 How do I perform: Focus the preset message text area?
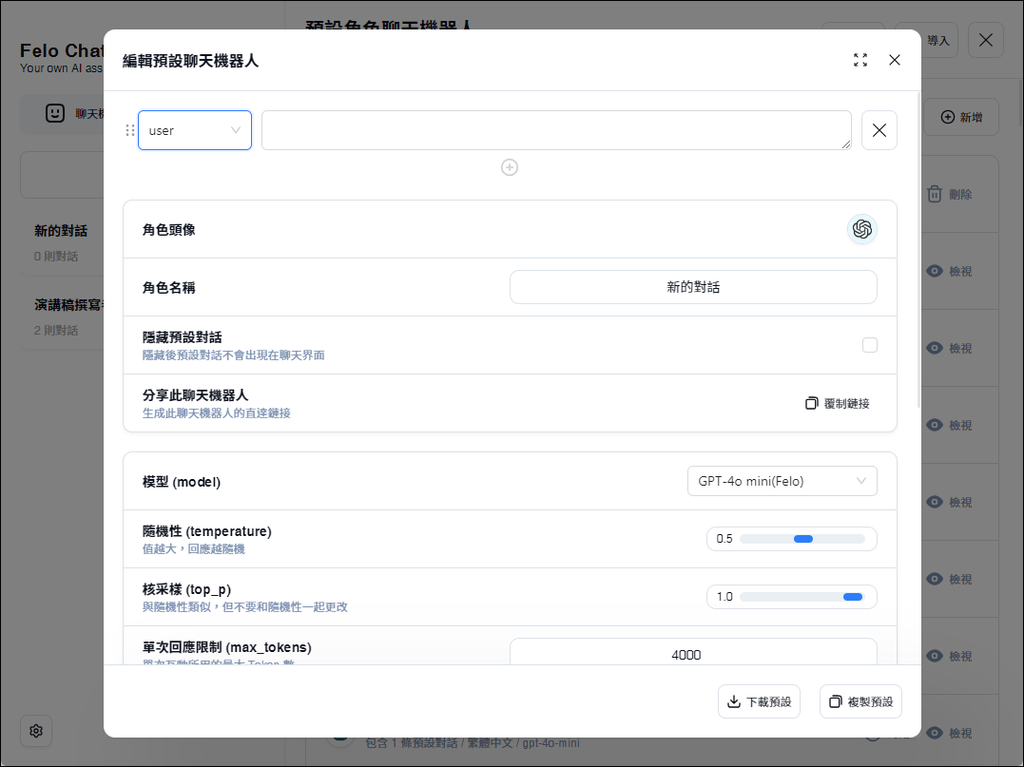[x=556, y=130]
